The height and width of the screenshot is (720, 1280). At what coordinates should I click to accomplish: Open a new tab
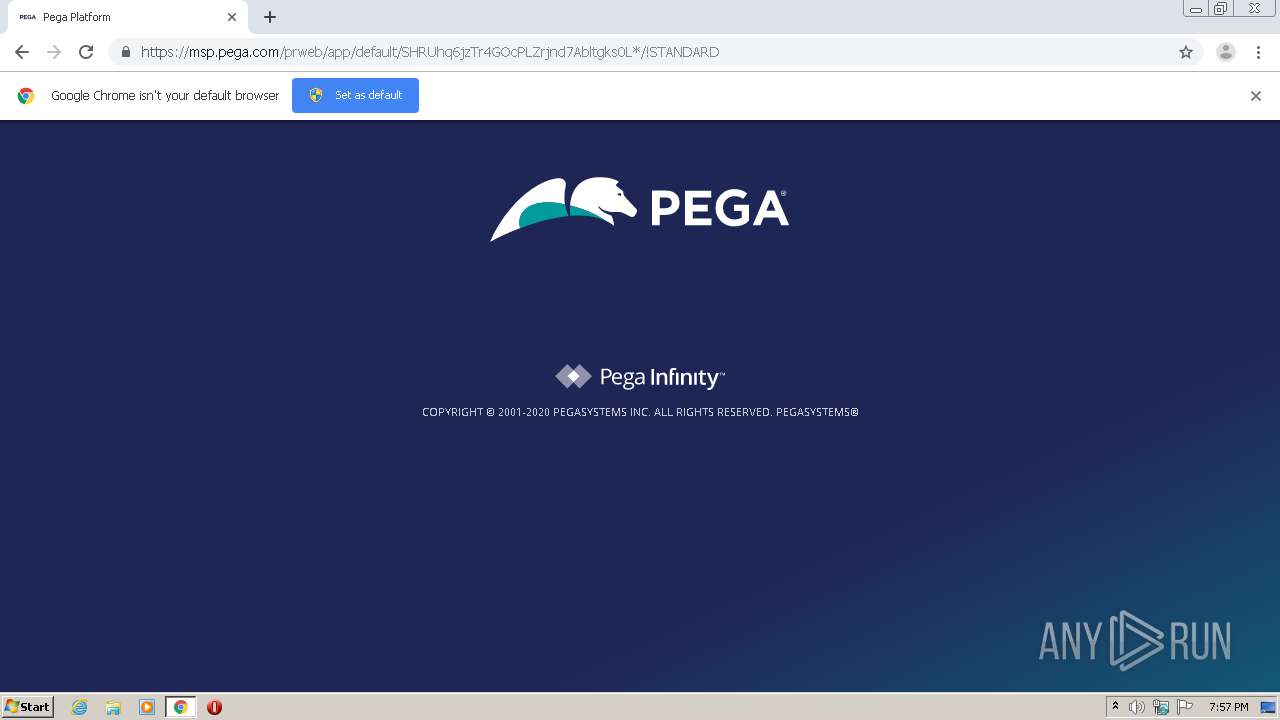pos(270,17)
